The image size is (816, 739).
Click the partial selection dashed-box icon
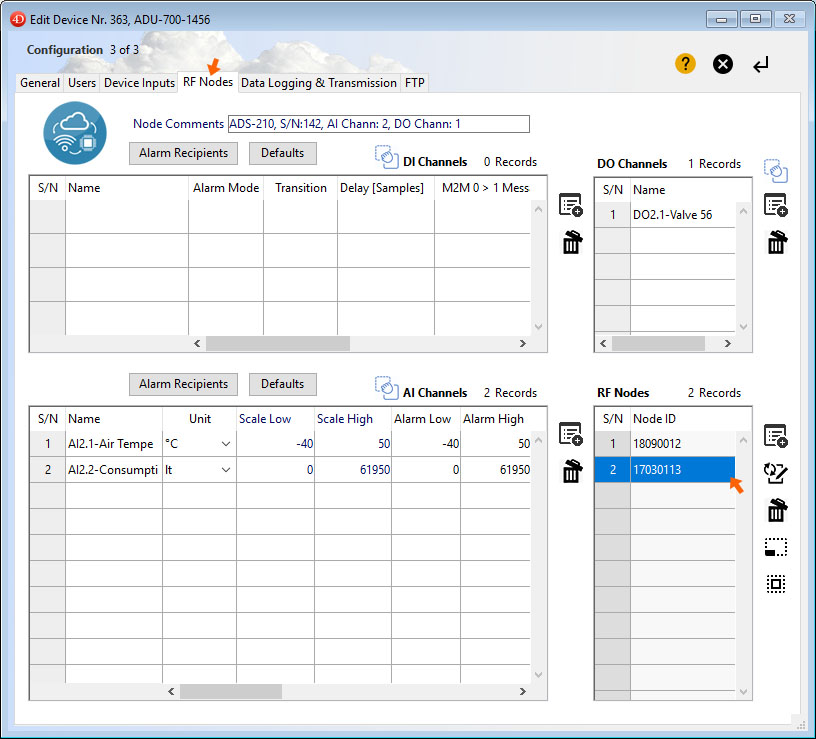(x=776, y=547)
